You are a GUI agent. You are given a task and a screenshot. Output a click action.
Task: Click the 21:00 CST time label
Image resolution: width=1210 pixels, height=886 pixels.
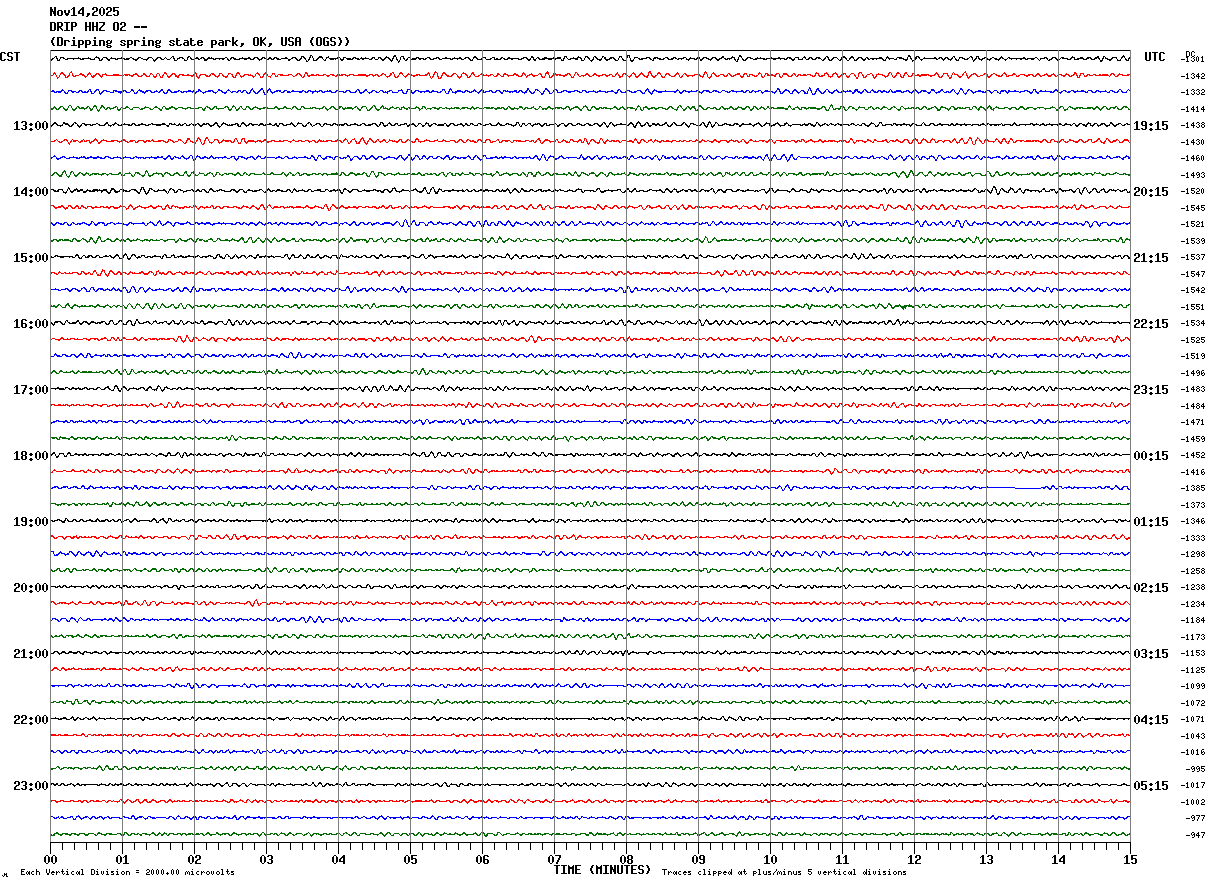(x=30, y=654)
